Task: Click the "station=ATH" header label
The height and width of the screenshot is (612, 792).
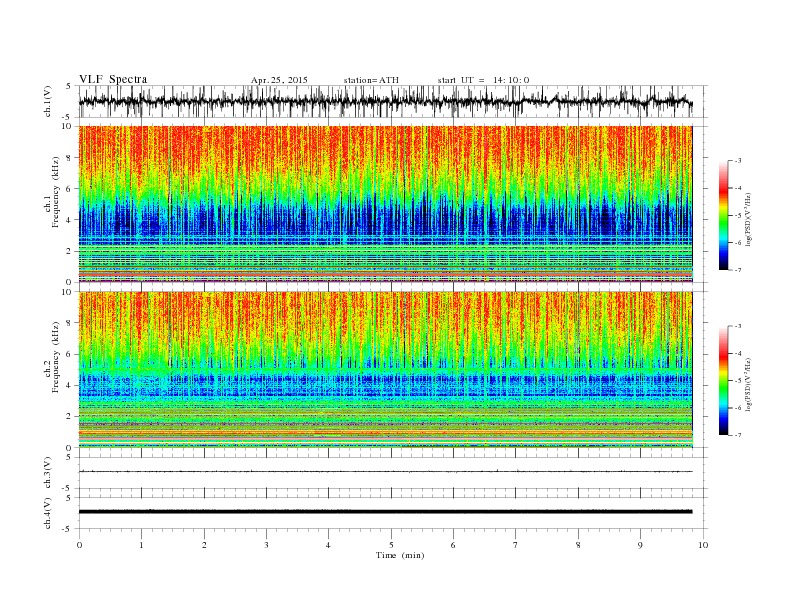Action: [371, 80]
